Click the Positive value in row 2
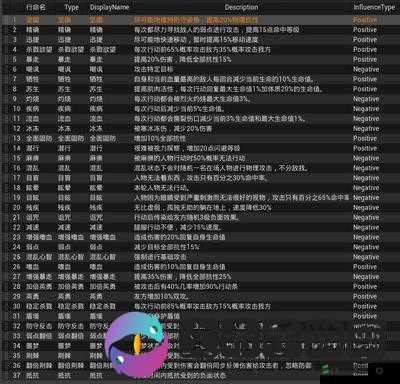The width and height of the screenshot is (400, 384). (365, 30)
